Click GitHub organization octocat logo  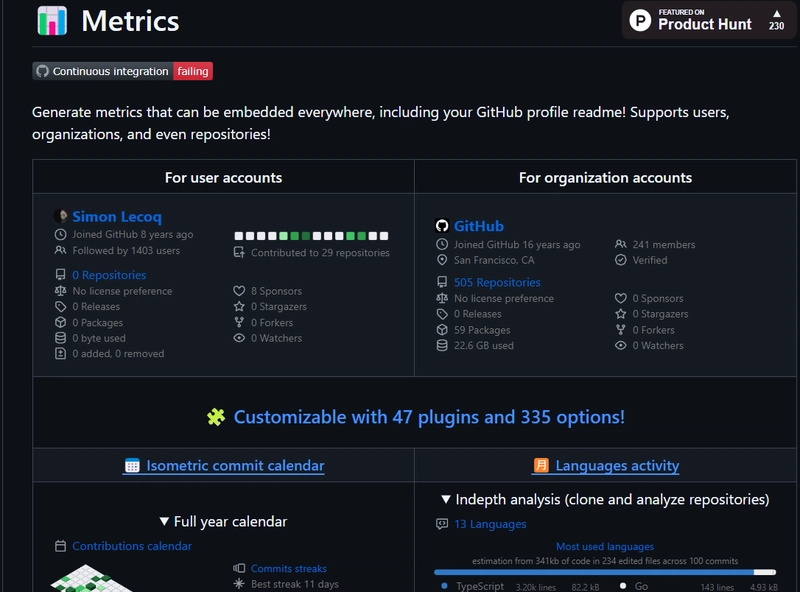click(x=442, y=226)
